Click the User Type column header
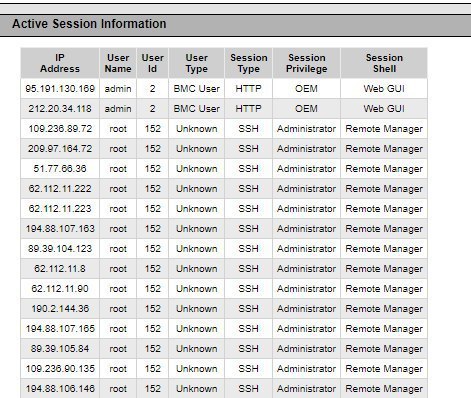This screenshot has height=398, width=471. pyautogui.click(x=197, y=63)
